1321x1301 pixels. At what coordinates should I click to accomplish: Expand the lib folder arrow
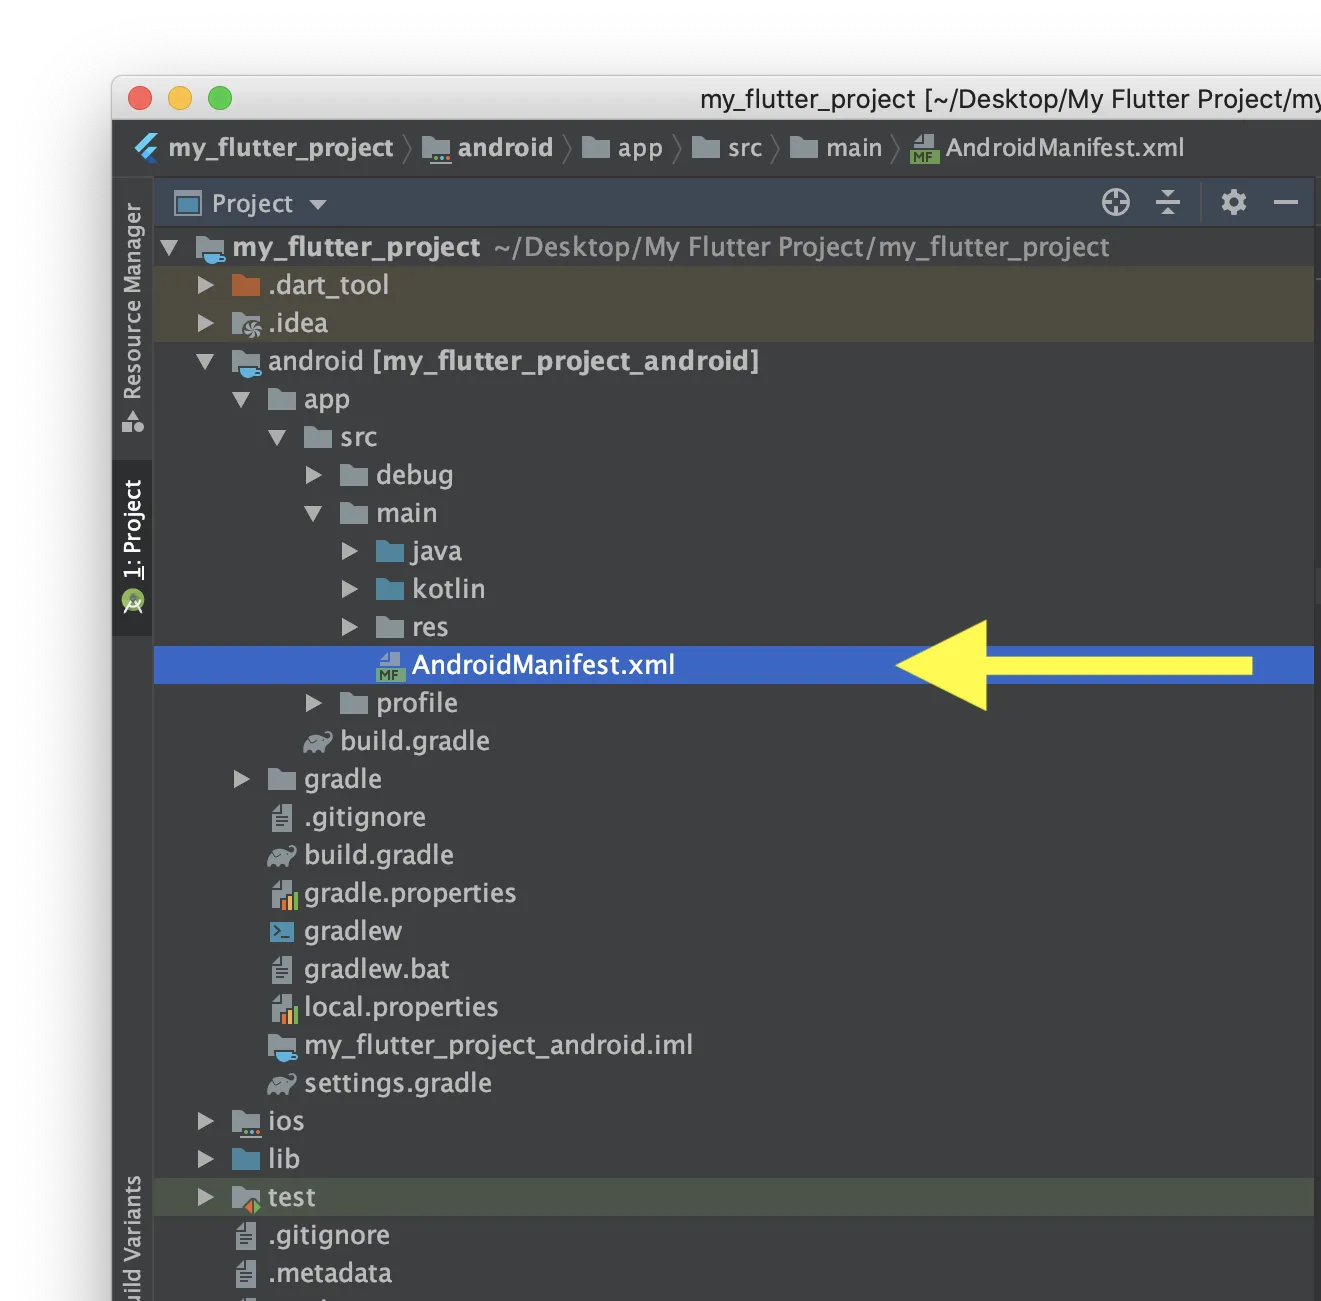click(x=206, y=1159)
